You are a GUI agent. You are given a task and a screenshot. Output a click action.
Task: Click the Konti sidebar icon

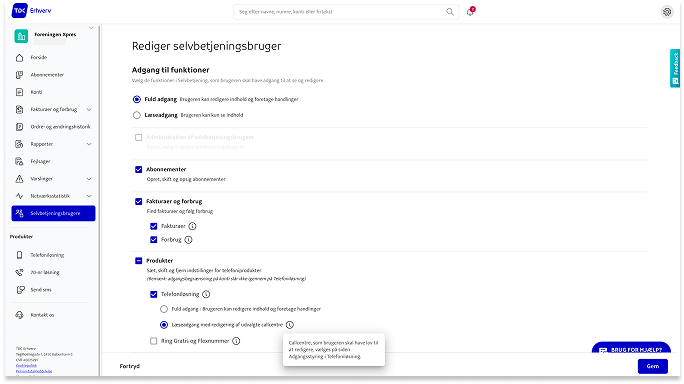point(19,92)
